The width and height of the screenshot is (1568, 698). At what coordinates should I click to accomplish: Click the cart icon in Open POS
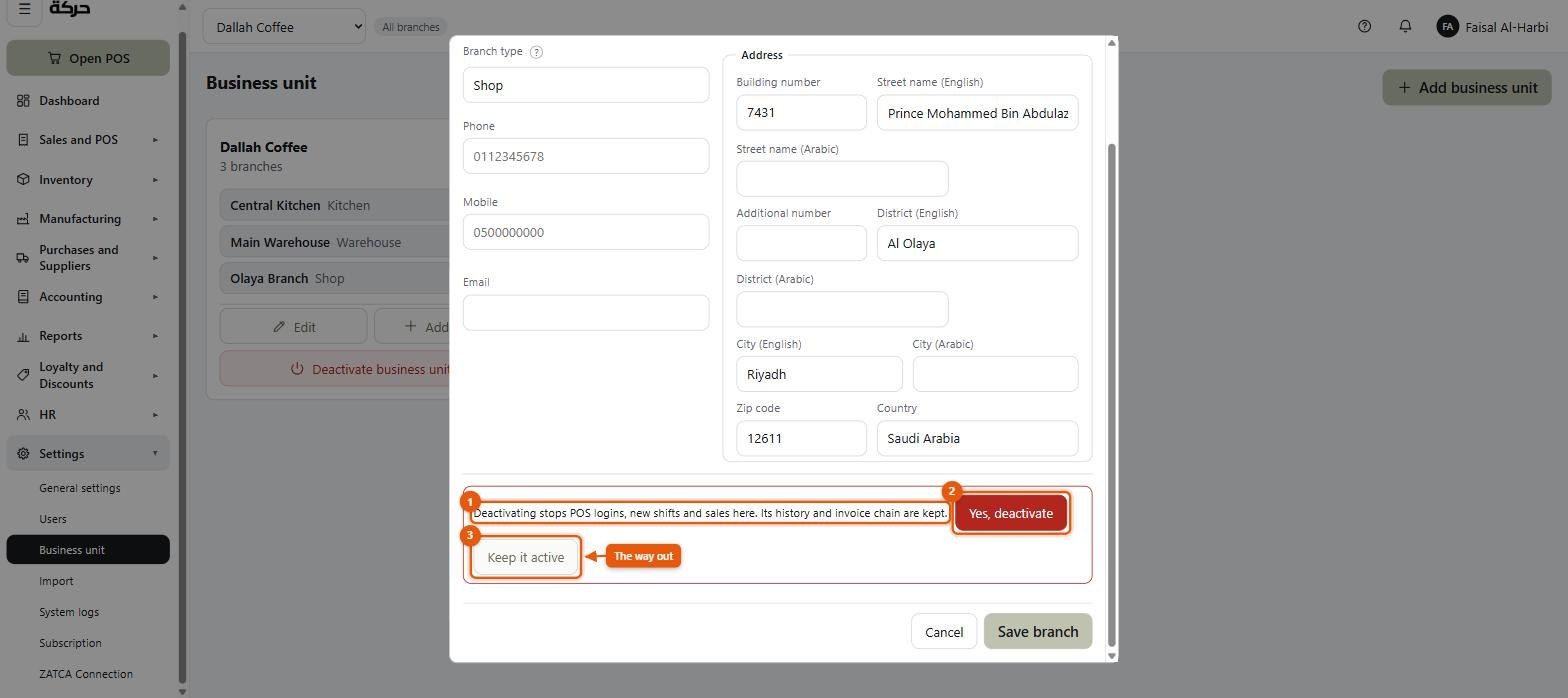[x=54, y=58]
